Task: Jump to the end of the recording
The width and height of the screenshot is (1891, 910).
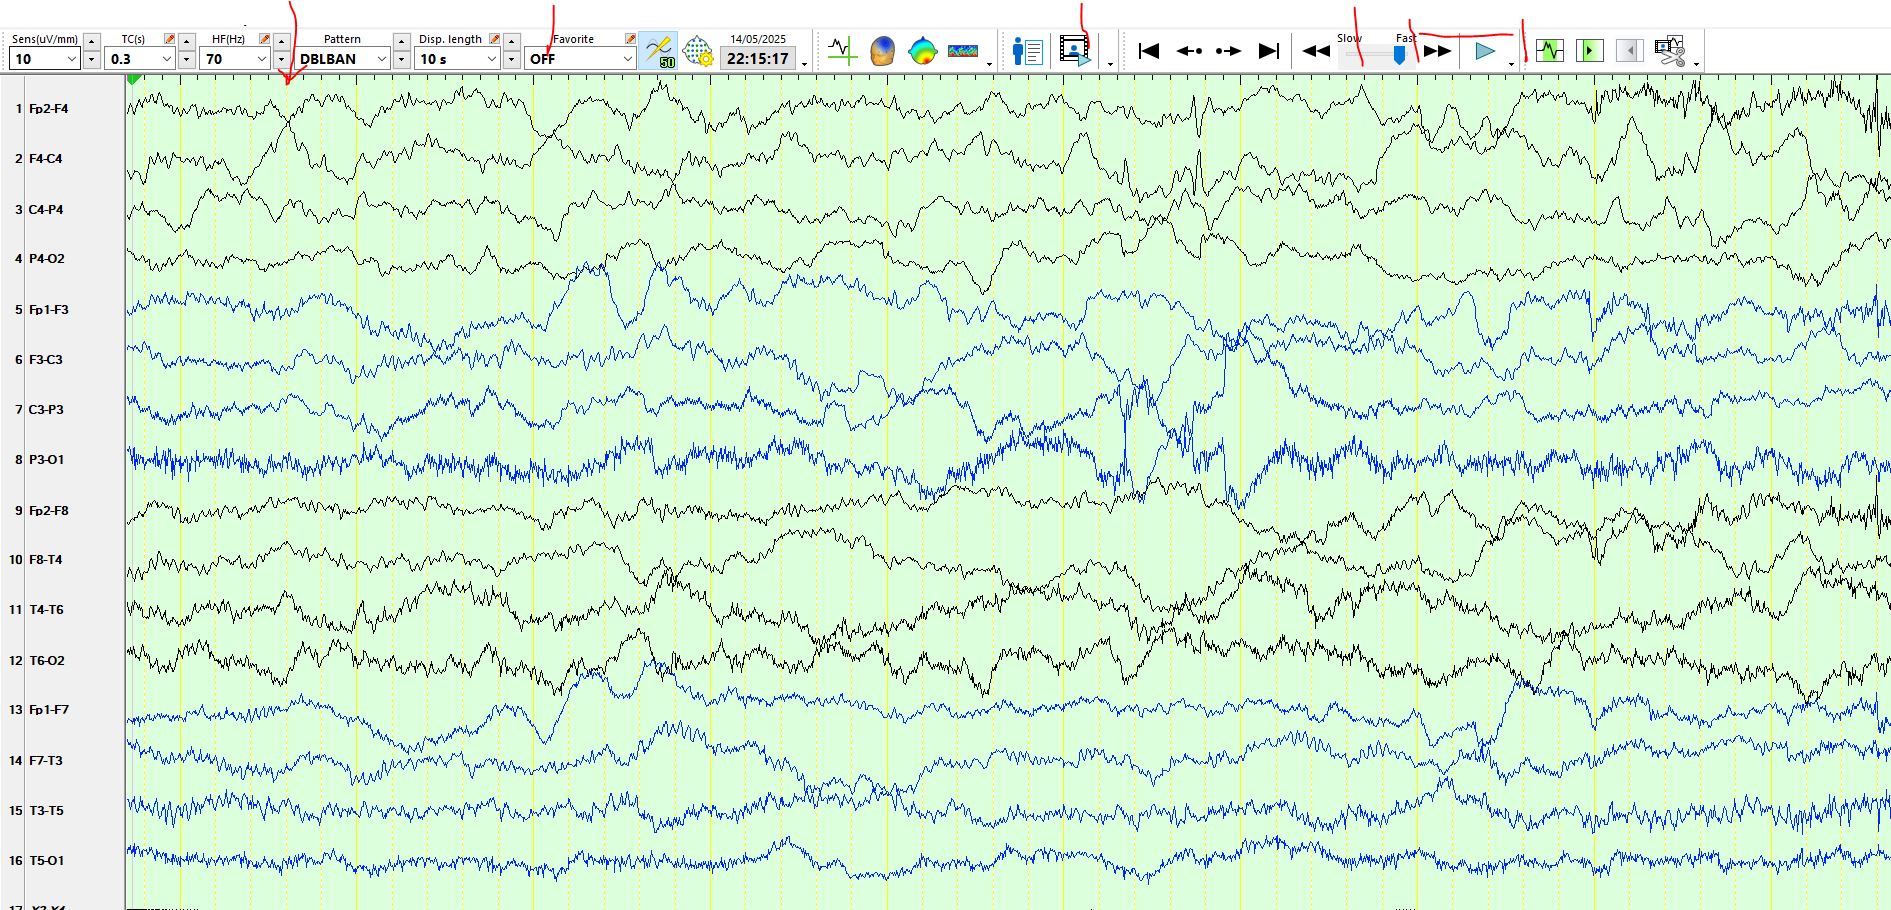Action: point(1268,51)
